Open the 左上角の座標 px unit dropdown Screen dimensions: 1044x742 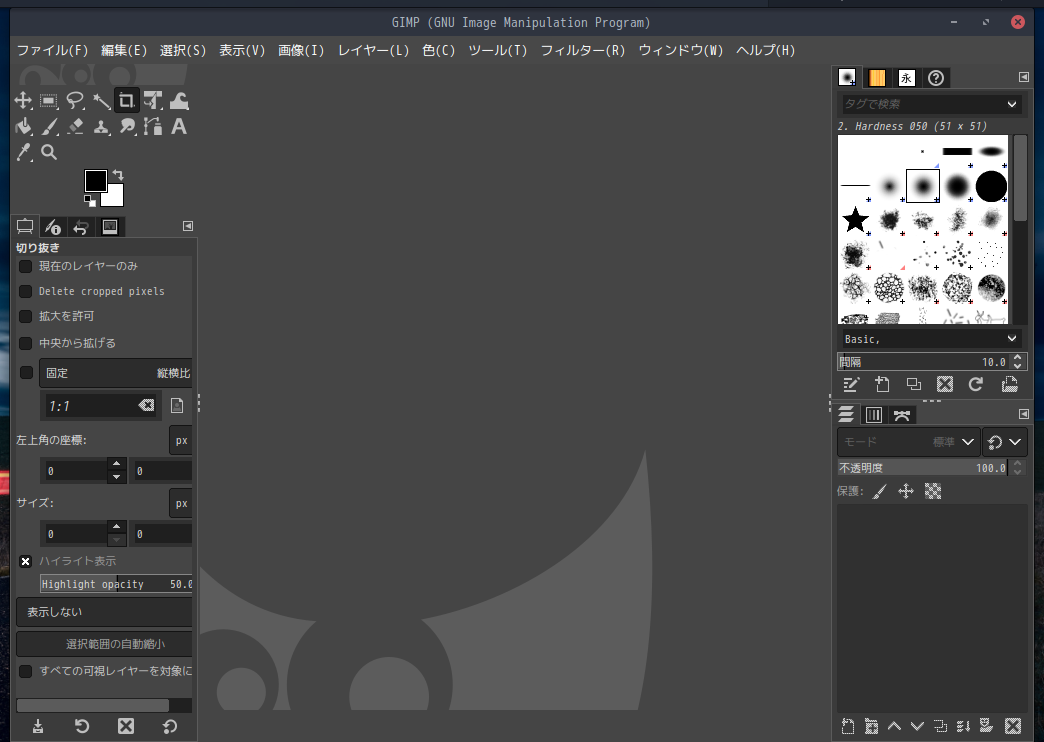tap(181, 440)
